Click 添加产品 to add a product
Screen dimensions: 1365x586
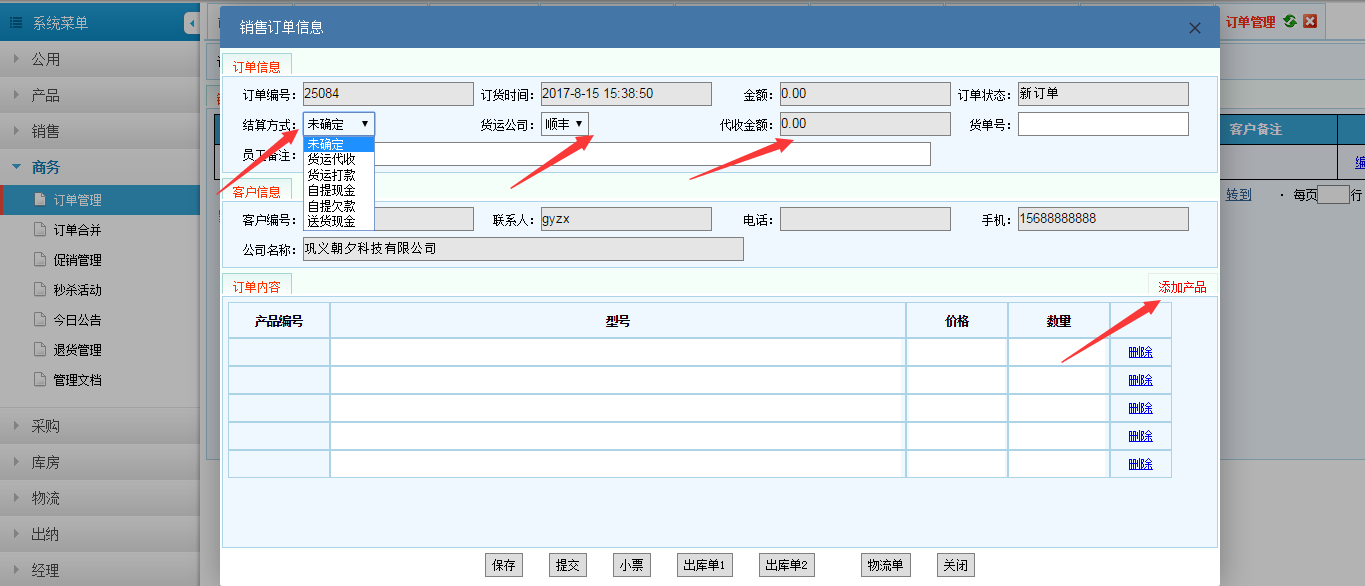pos(1182,287)
